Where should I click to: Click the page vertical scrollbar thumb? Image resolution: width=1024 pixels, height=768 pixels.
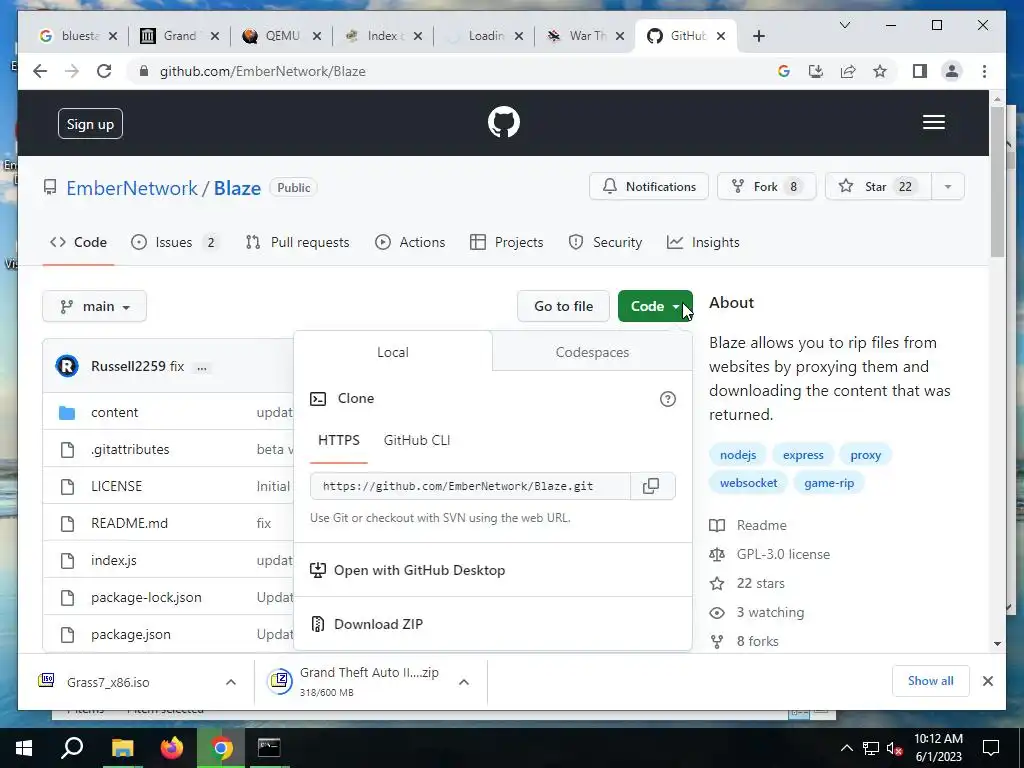pos(997,182)
